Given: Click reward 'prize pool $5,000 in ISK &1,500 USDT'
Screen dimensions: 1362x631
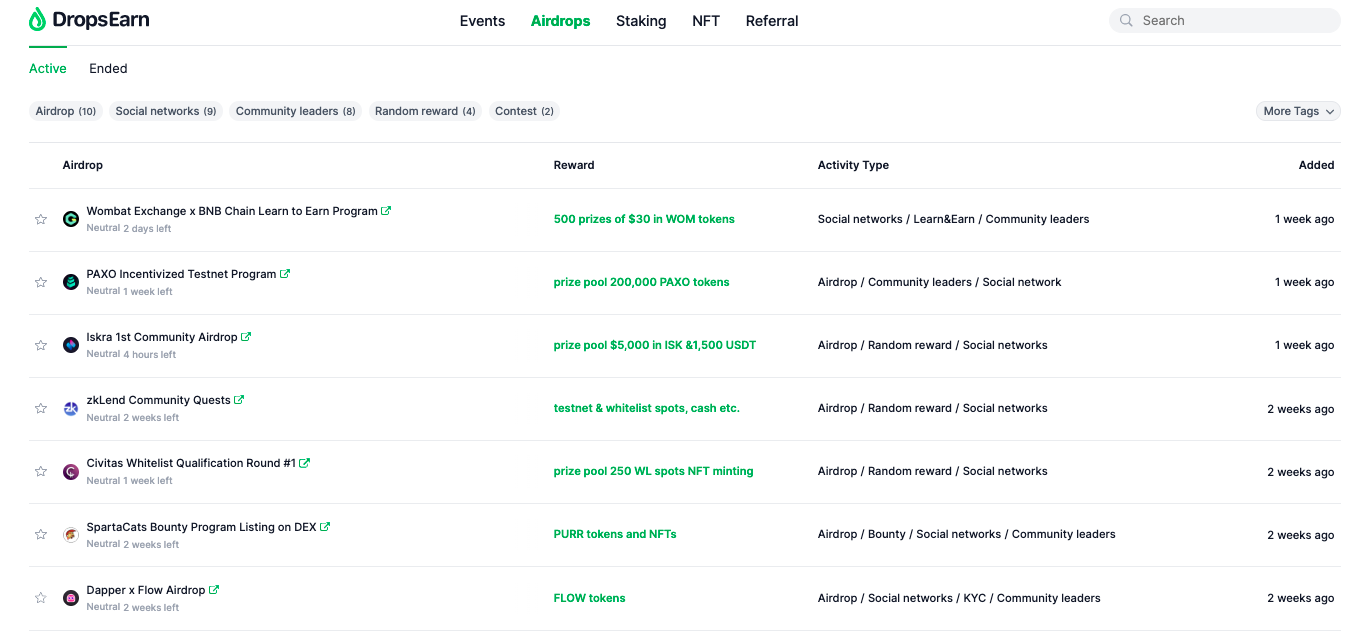Looking at the screenshot, I should click(x=655, y=345).
